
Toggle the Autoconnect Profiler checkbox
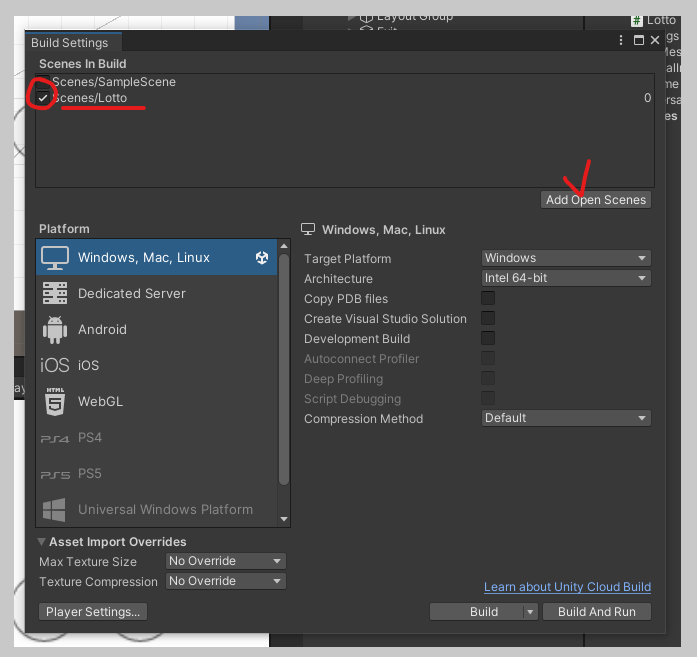point(488,358)
